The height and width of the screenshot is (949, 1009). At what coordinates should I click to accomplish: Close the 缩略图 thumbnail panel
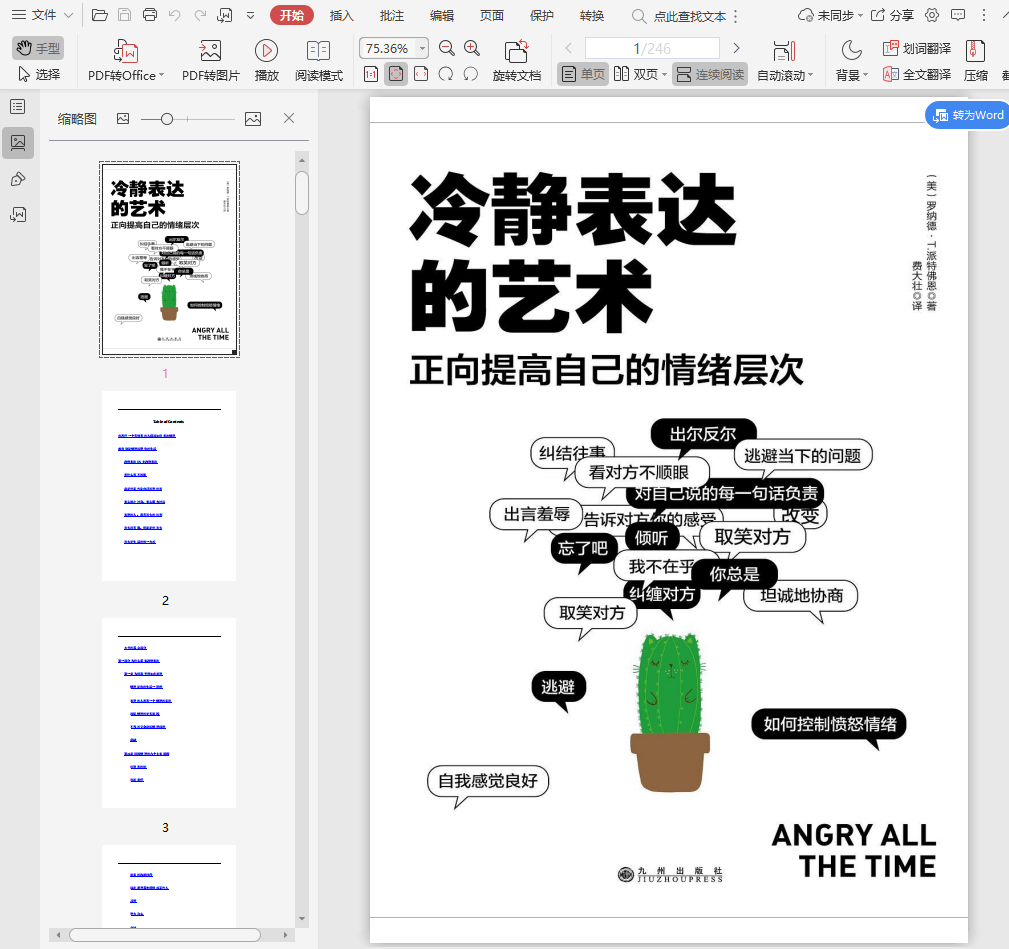(289, 118)
